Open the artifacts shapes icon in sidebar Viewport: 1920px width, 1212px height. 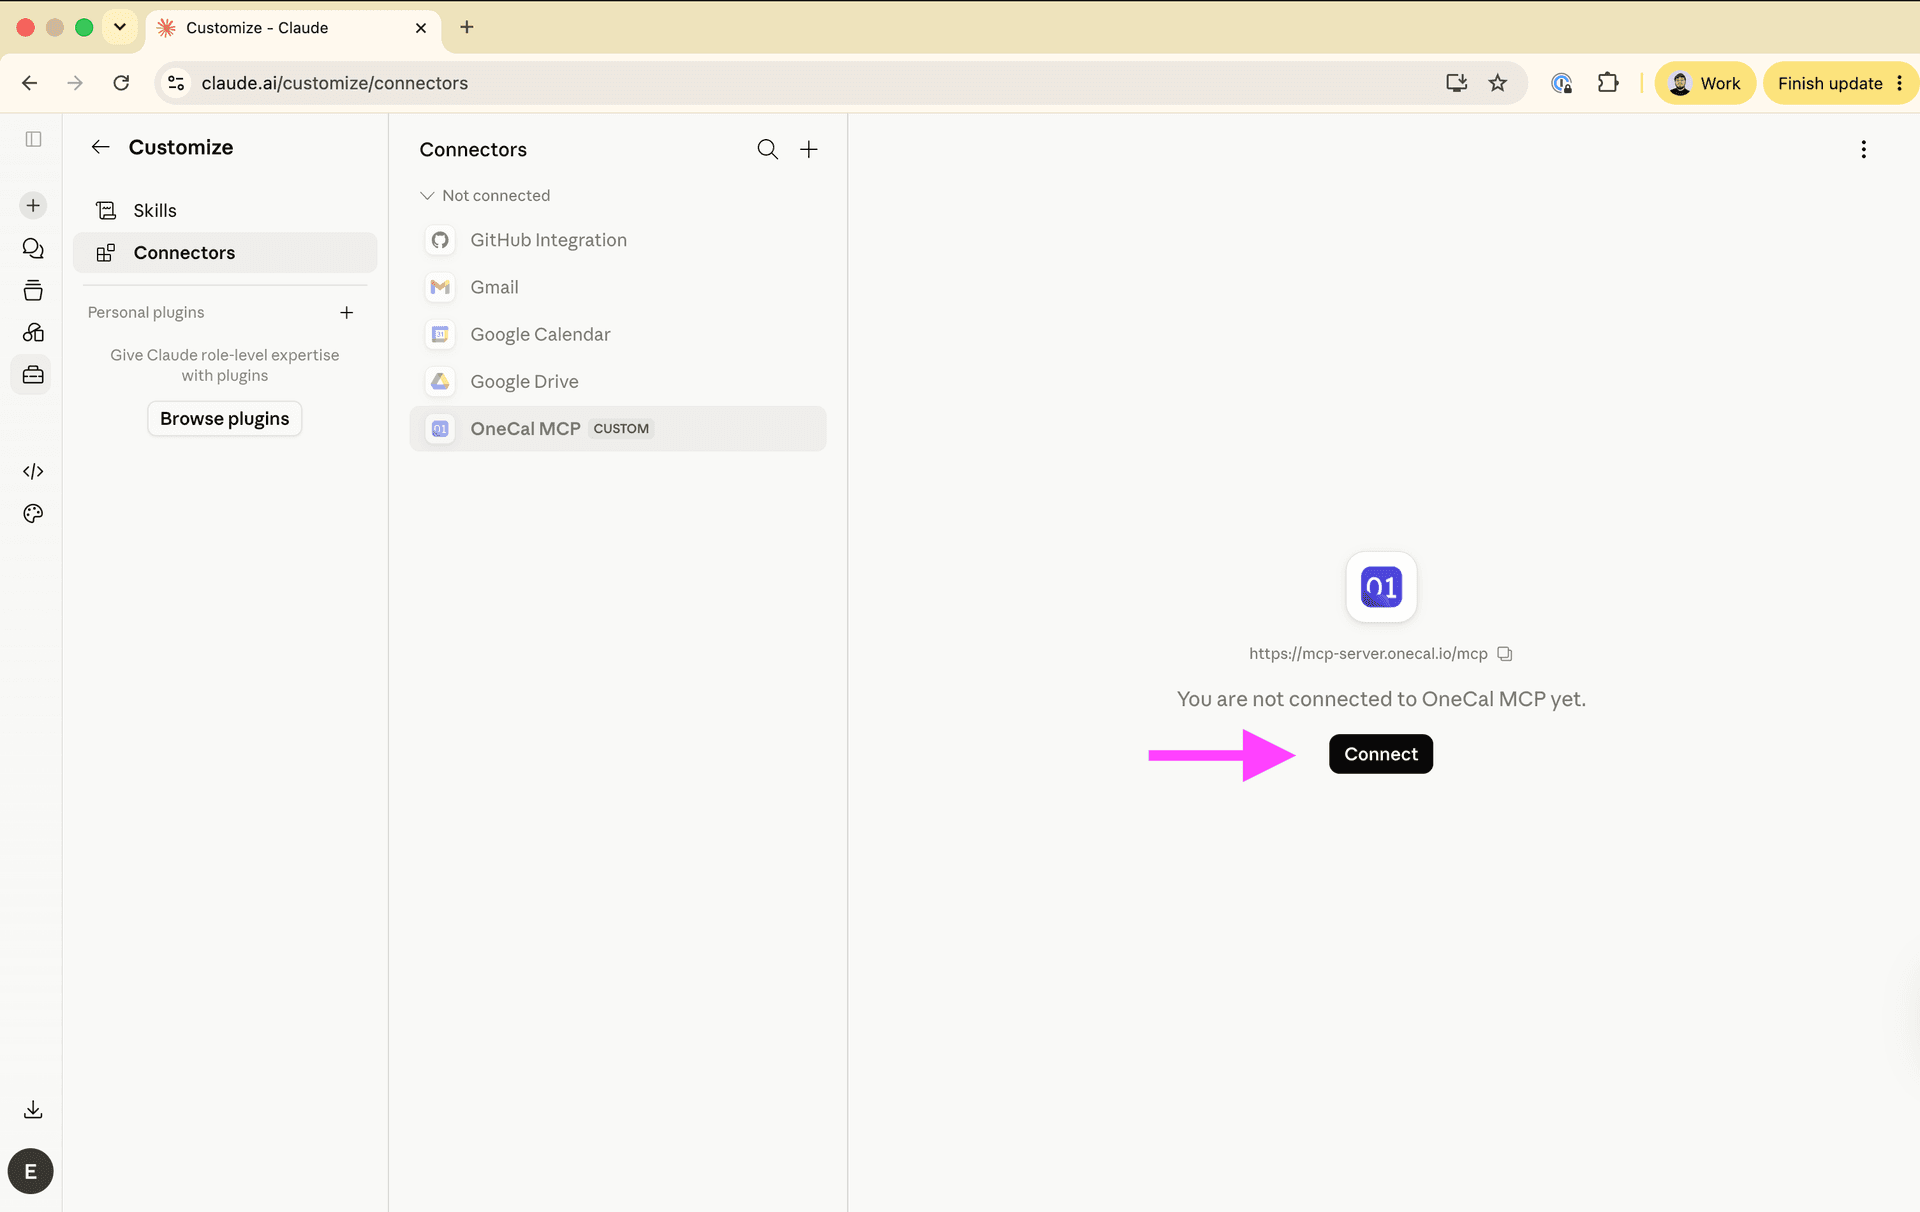pos(33,332)
